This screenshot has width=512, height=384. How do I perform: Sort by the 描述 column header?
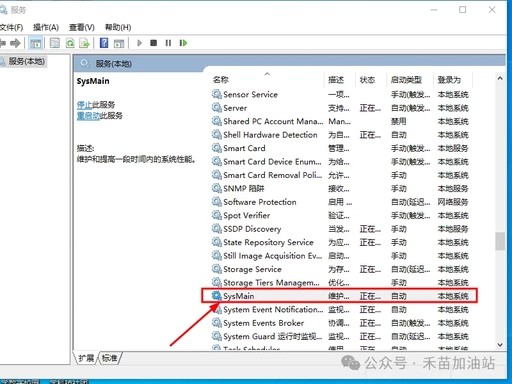(x=336, y=80)
